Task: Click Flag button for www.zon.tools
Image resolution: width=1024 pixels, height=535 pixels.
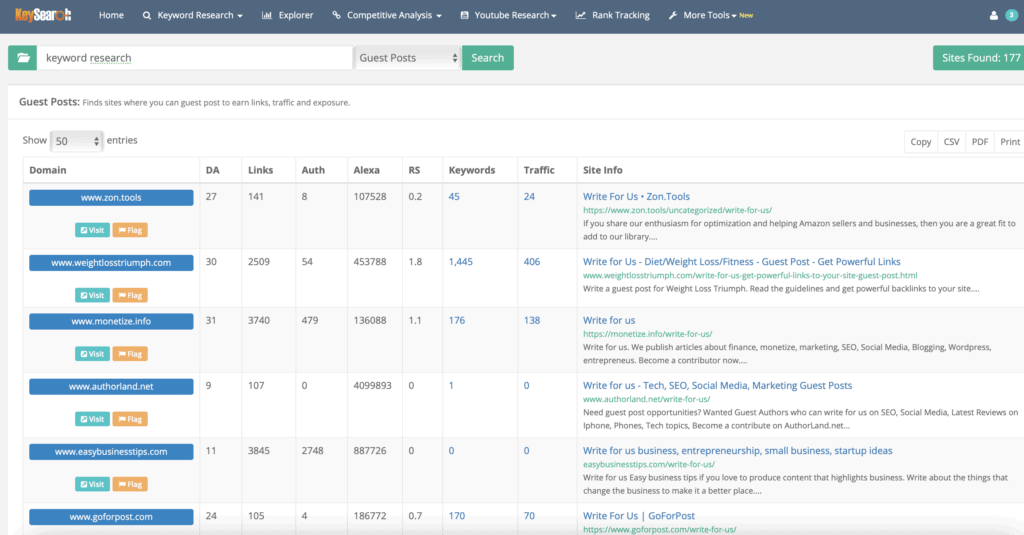Action: tap(130, 230)
